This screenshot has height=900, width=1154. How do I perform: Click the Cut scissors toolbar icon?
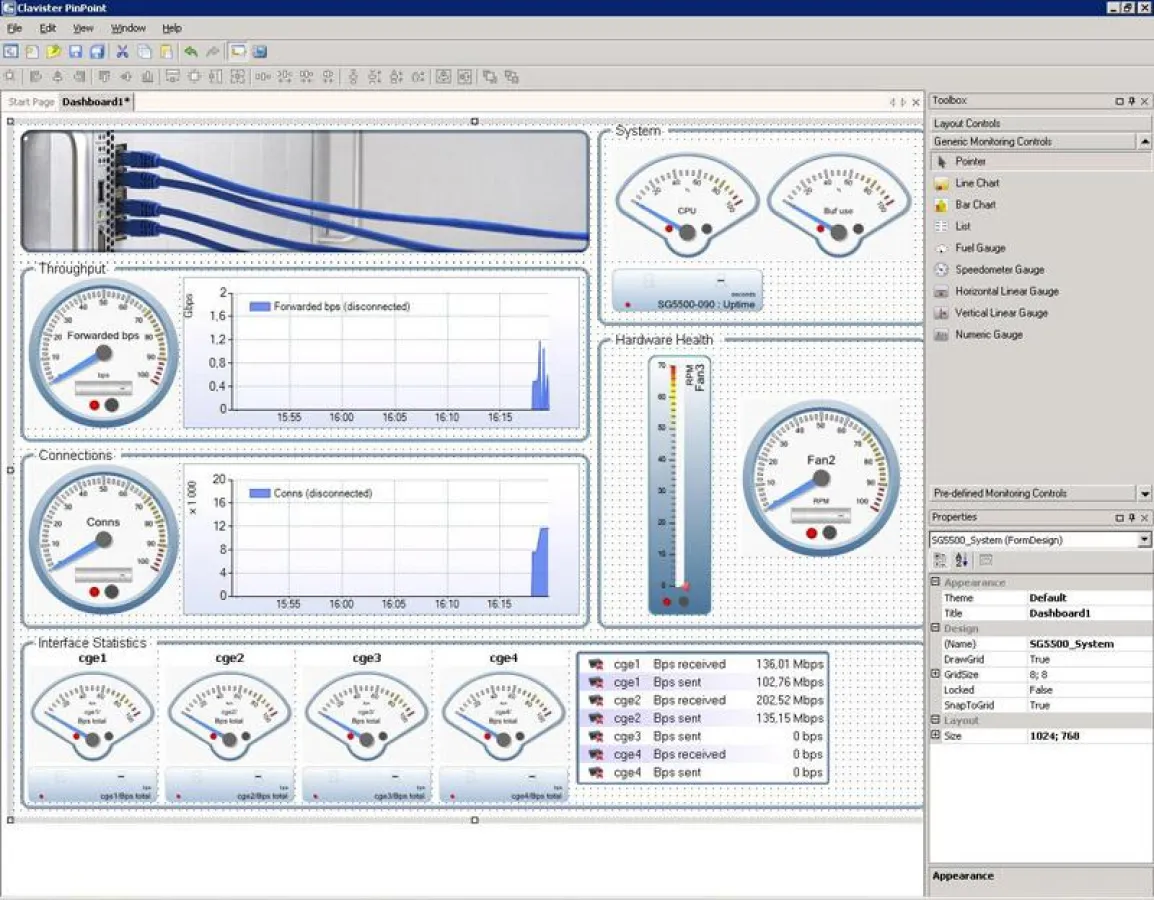click(x=122, y=52)
